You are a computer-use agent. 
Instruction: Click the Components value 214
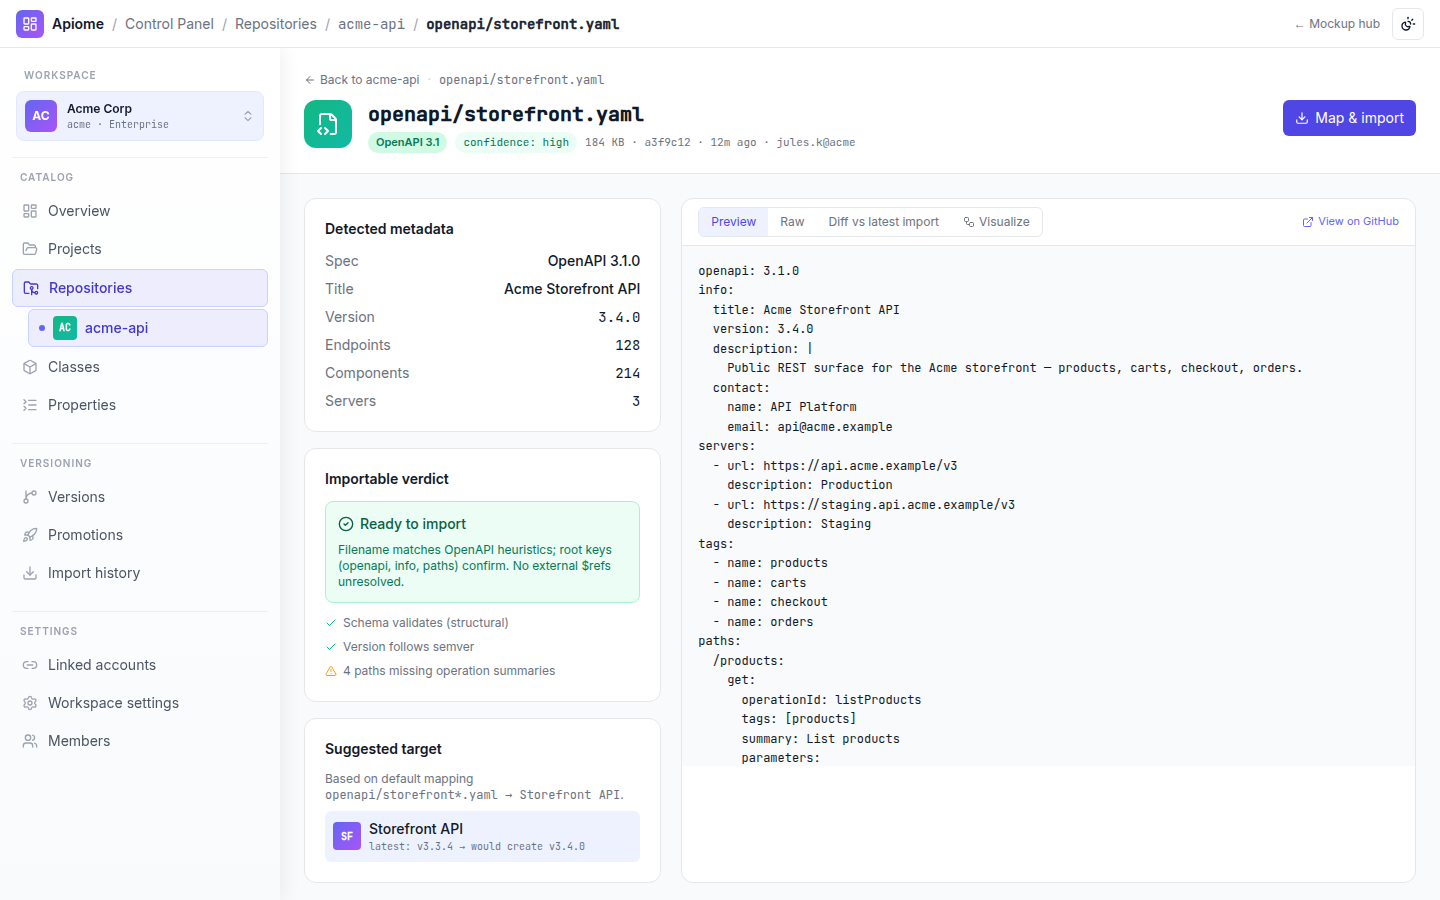pyautogui.click(x=627, y=373)
